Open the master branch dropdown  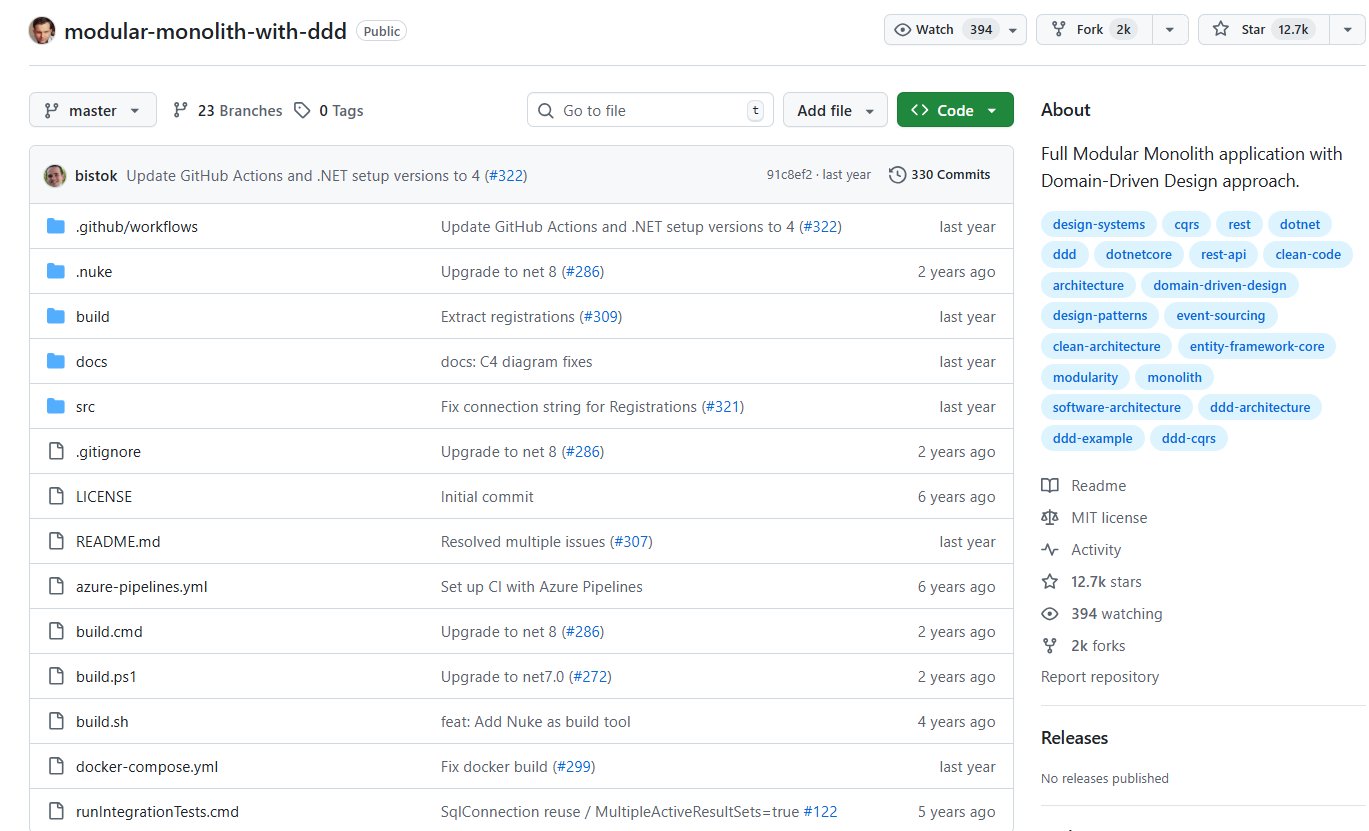[93, 110]
